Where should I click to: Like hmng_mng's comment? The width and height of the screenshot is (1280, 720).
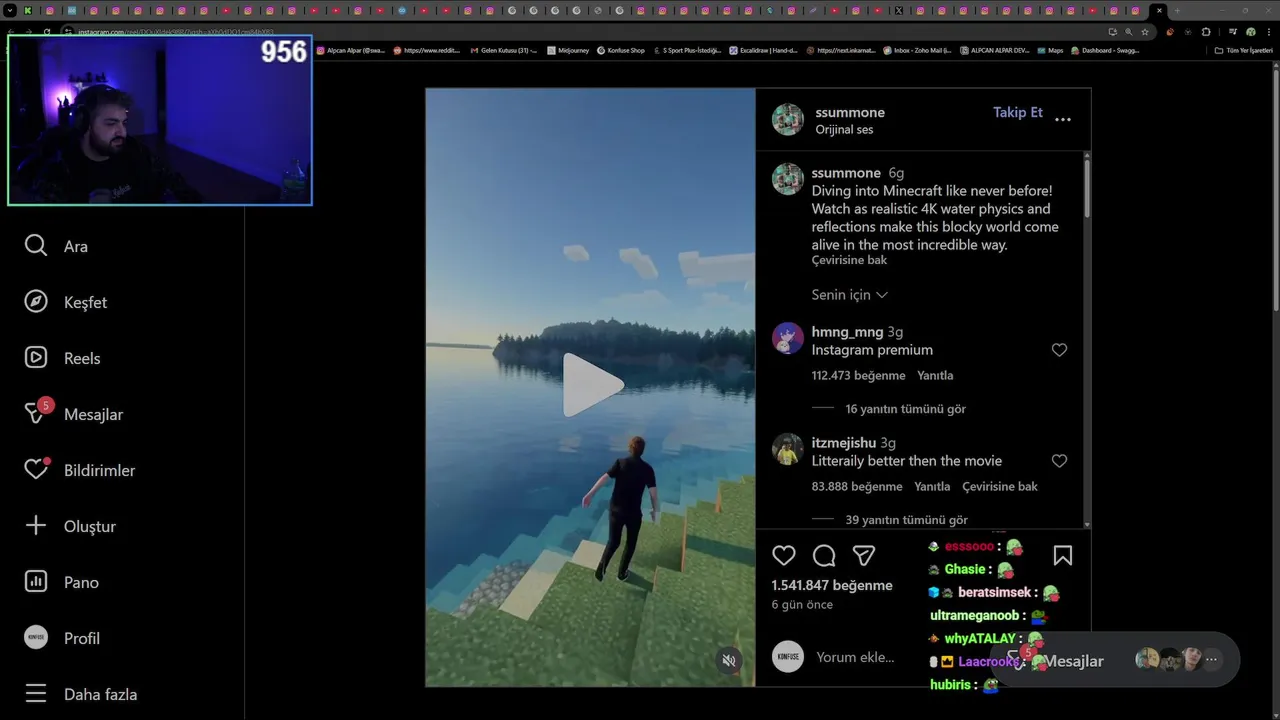pos(1059,350)
